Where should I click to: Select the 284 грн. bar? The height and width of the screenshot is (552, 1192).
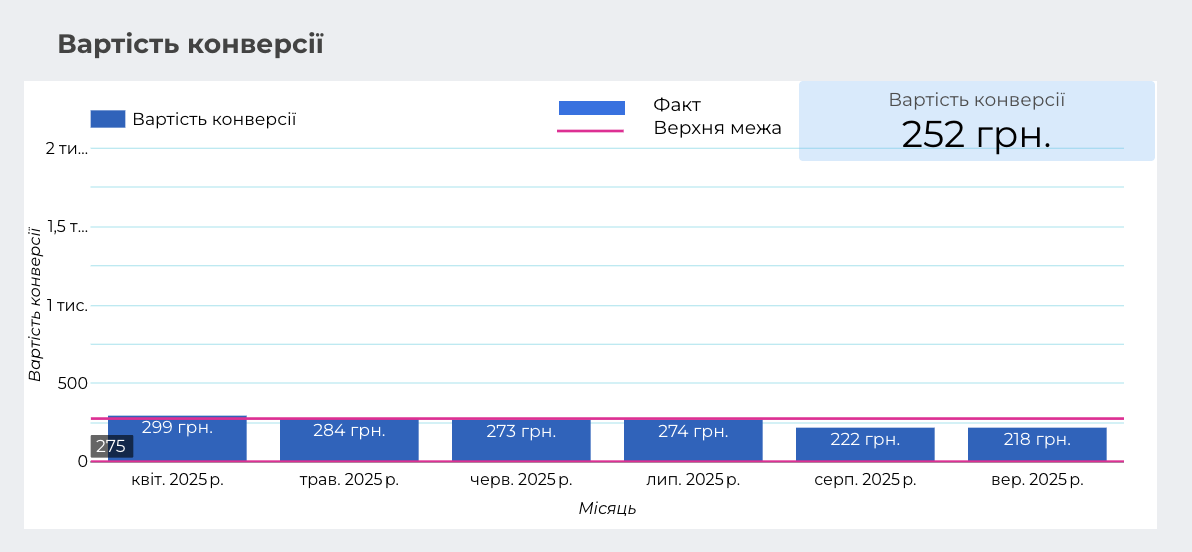(349, 441)
